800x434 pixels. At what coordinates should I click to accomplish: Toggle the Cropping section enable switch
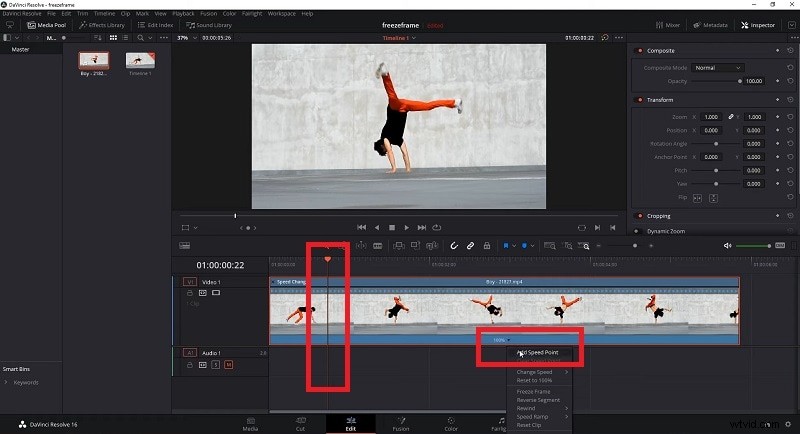639,216
